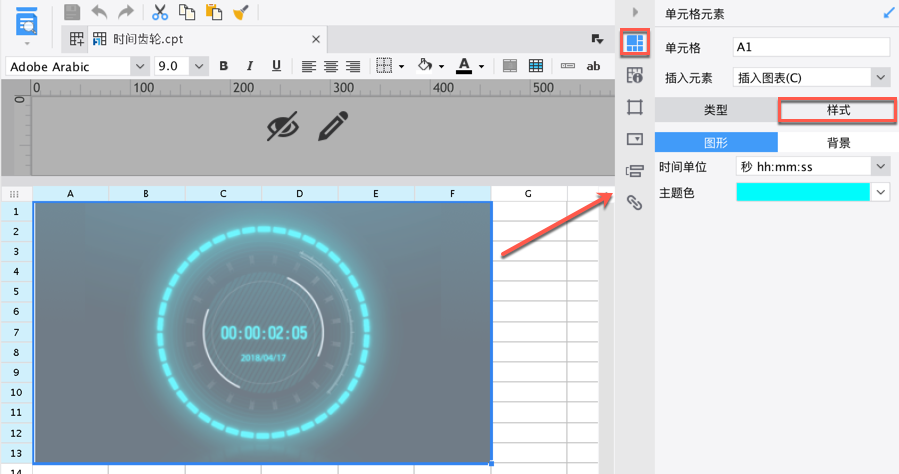Align text center
899x474 pixels.
[x=331, y=66]
